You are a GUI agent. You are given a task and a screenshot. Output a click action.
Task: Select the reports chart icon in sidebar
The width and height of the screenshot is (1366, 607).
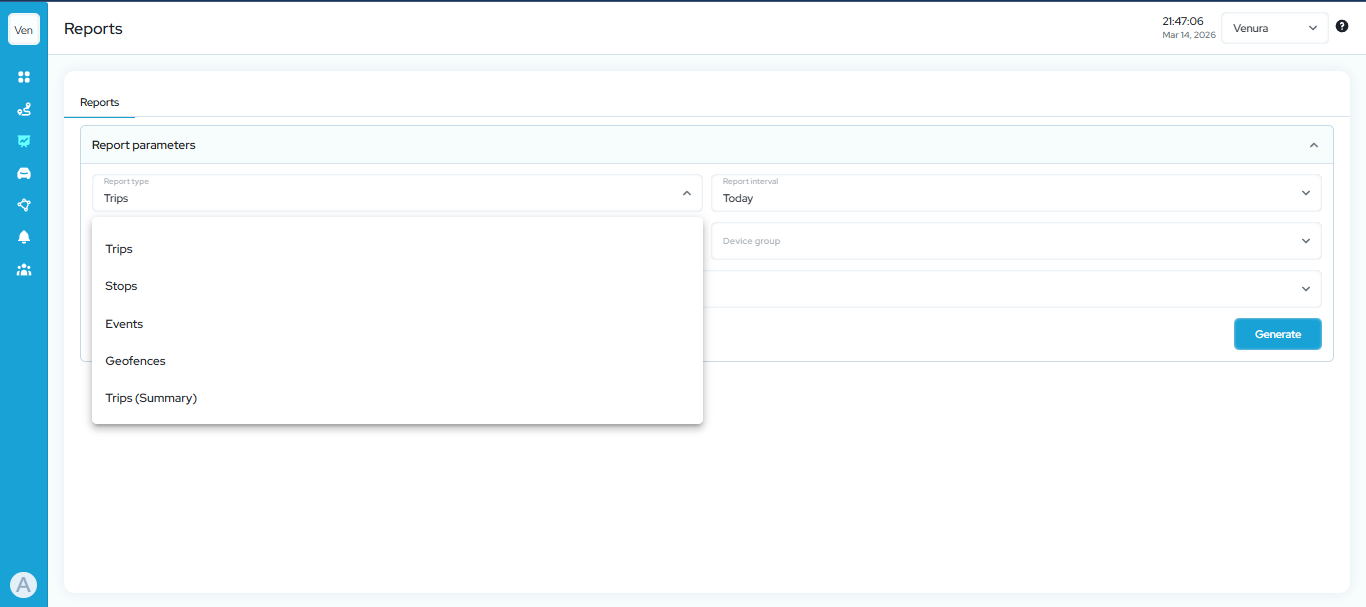pos(24,141)
